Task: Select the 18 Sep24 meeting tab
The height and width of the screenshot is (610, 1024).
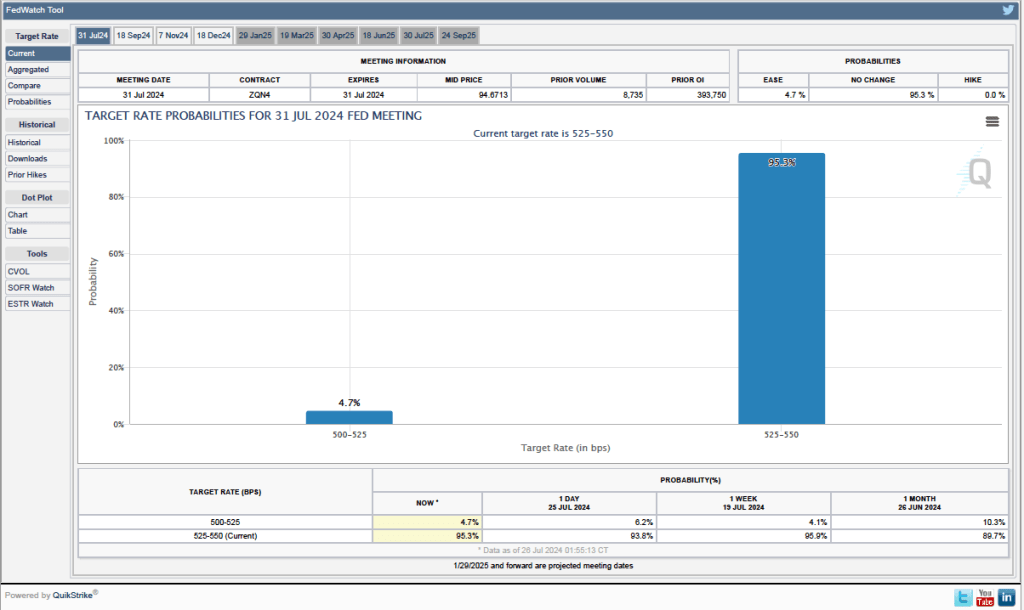Action: tap(133, 35)
